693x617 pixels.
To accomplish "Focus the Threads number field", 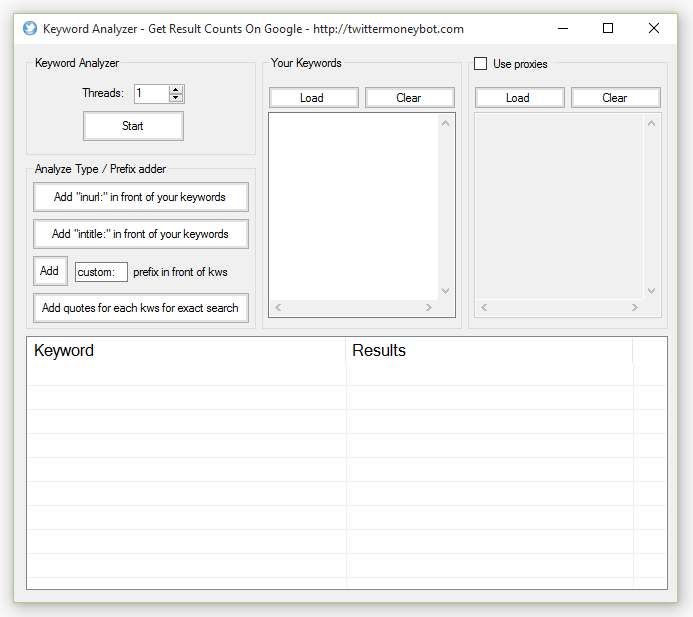I will click(152, 94).
